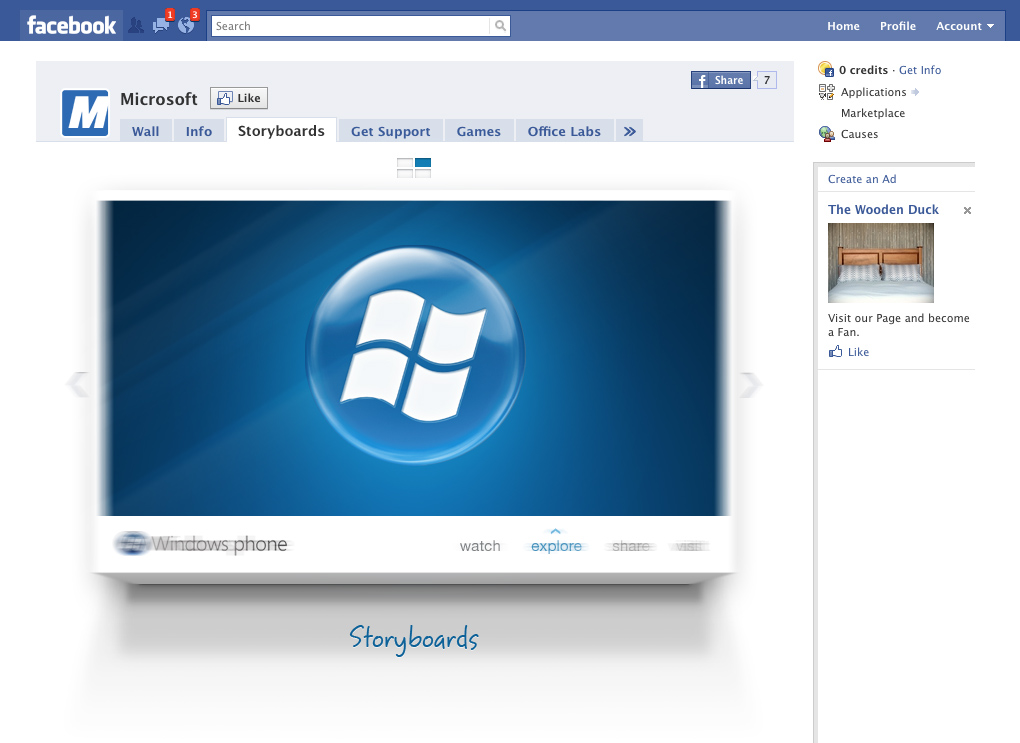Open the Games tab
1020x743 pixels.
pyautogui.click(x=479, y=131)
